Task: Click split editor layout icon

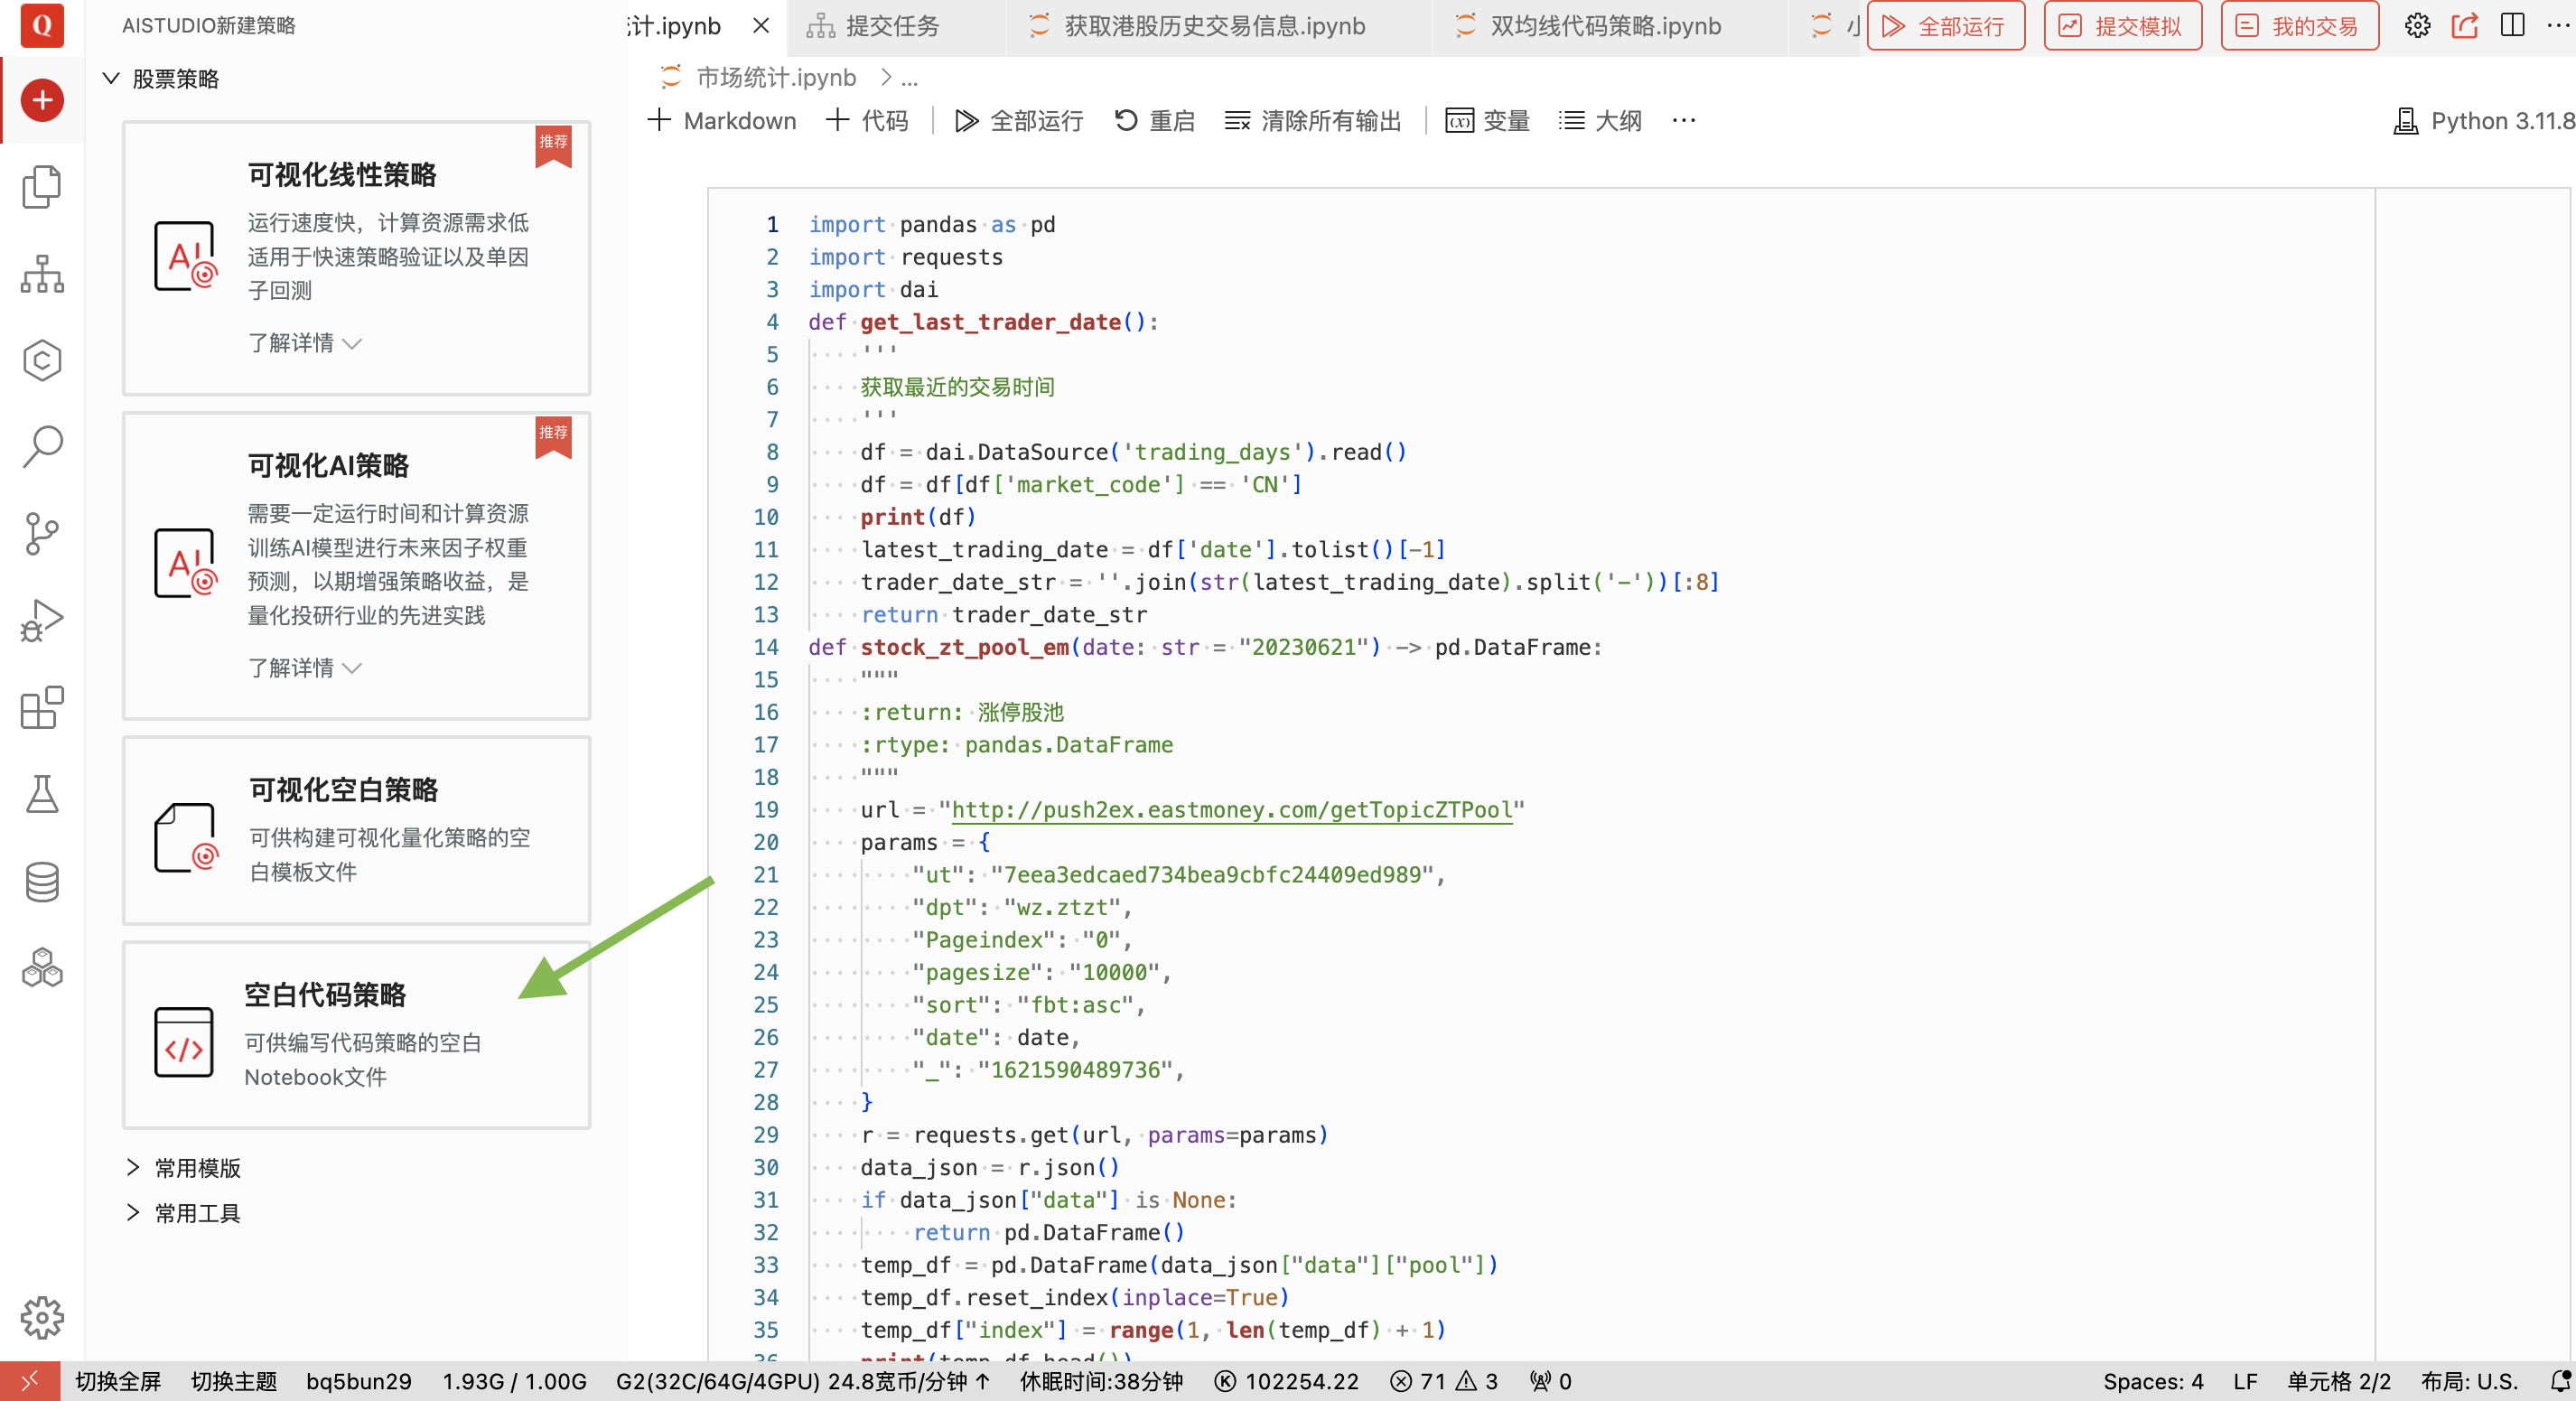Action: click(x=2512, y=26)
